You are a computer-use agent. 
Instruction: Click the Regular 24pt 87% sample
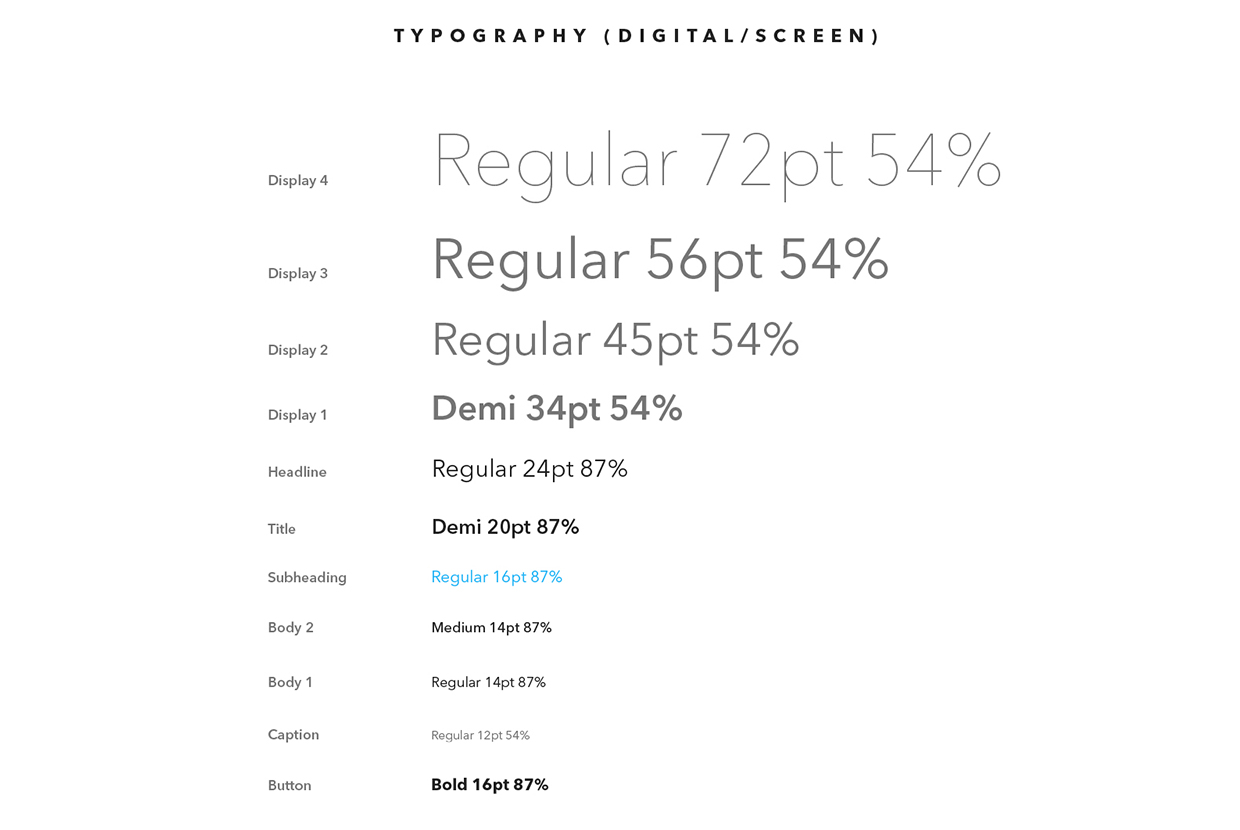pos(529,470)
